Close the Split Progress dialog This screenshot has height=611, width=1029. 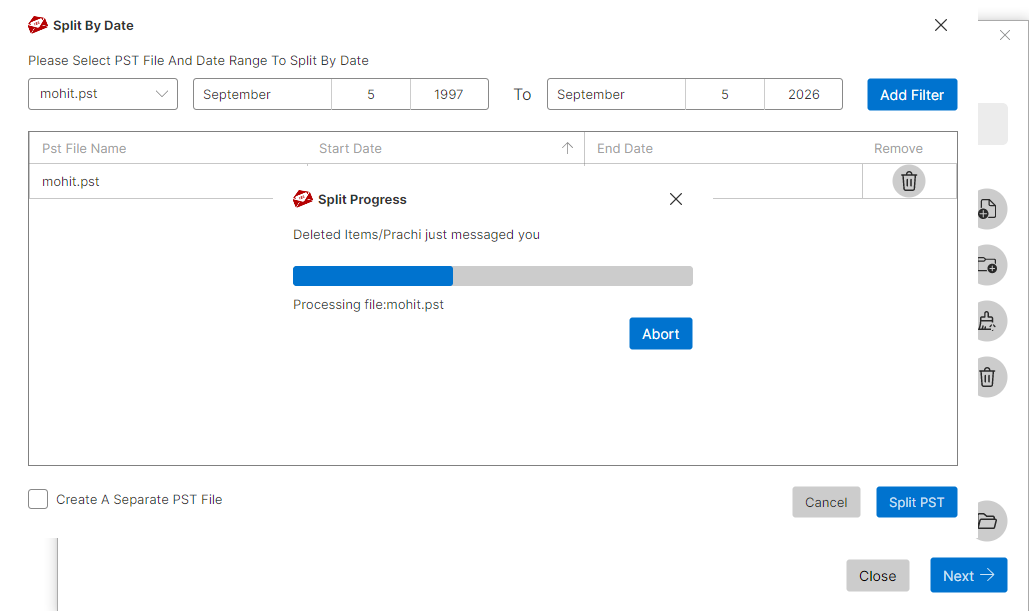[676, 199]
